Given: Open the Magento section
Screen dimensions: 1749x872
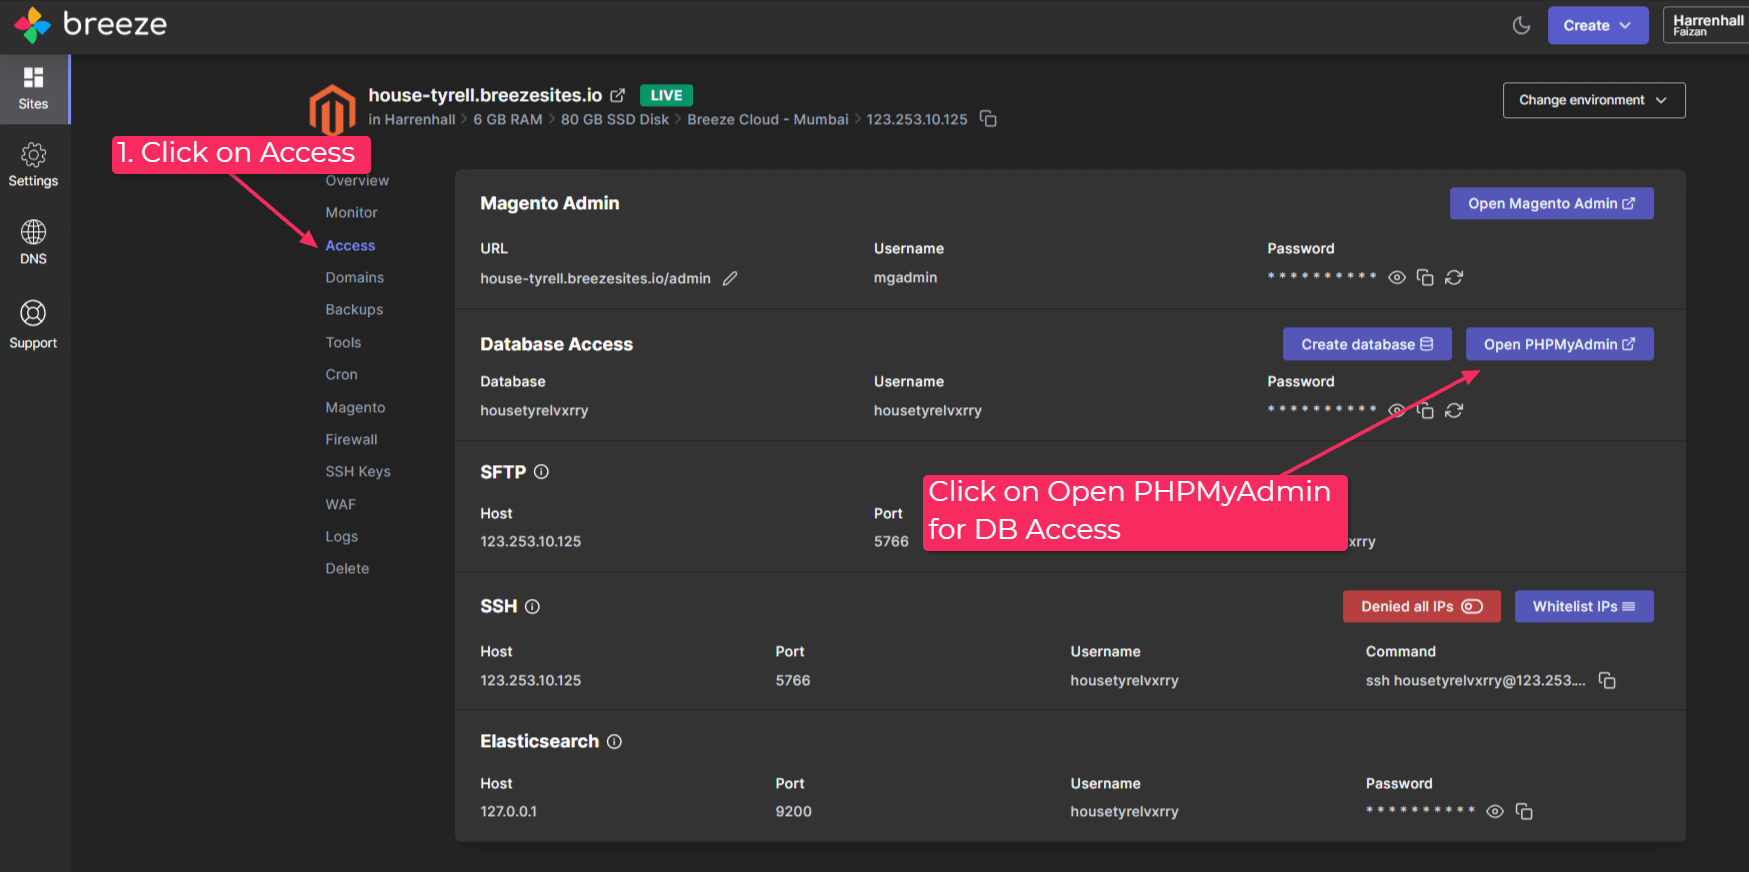Looking at the screenshot, I should pyautogui.click(x=355, y=407).
